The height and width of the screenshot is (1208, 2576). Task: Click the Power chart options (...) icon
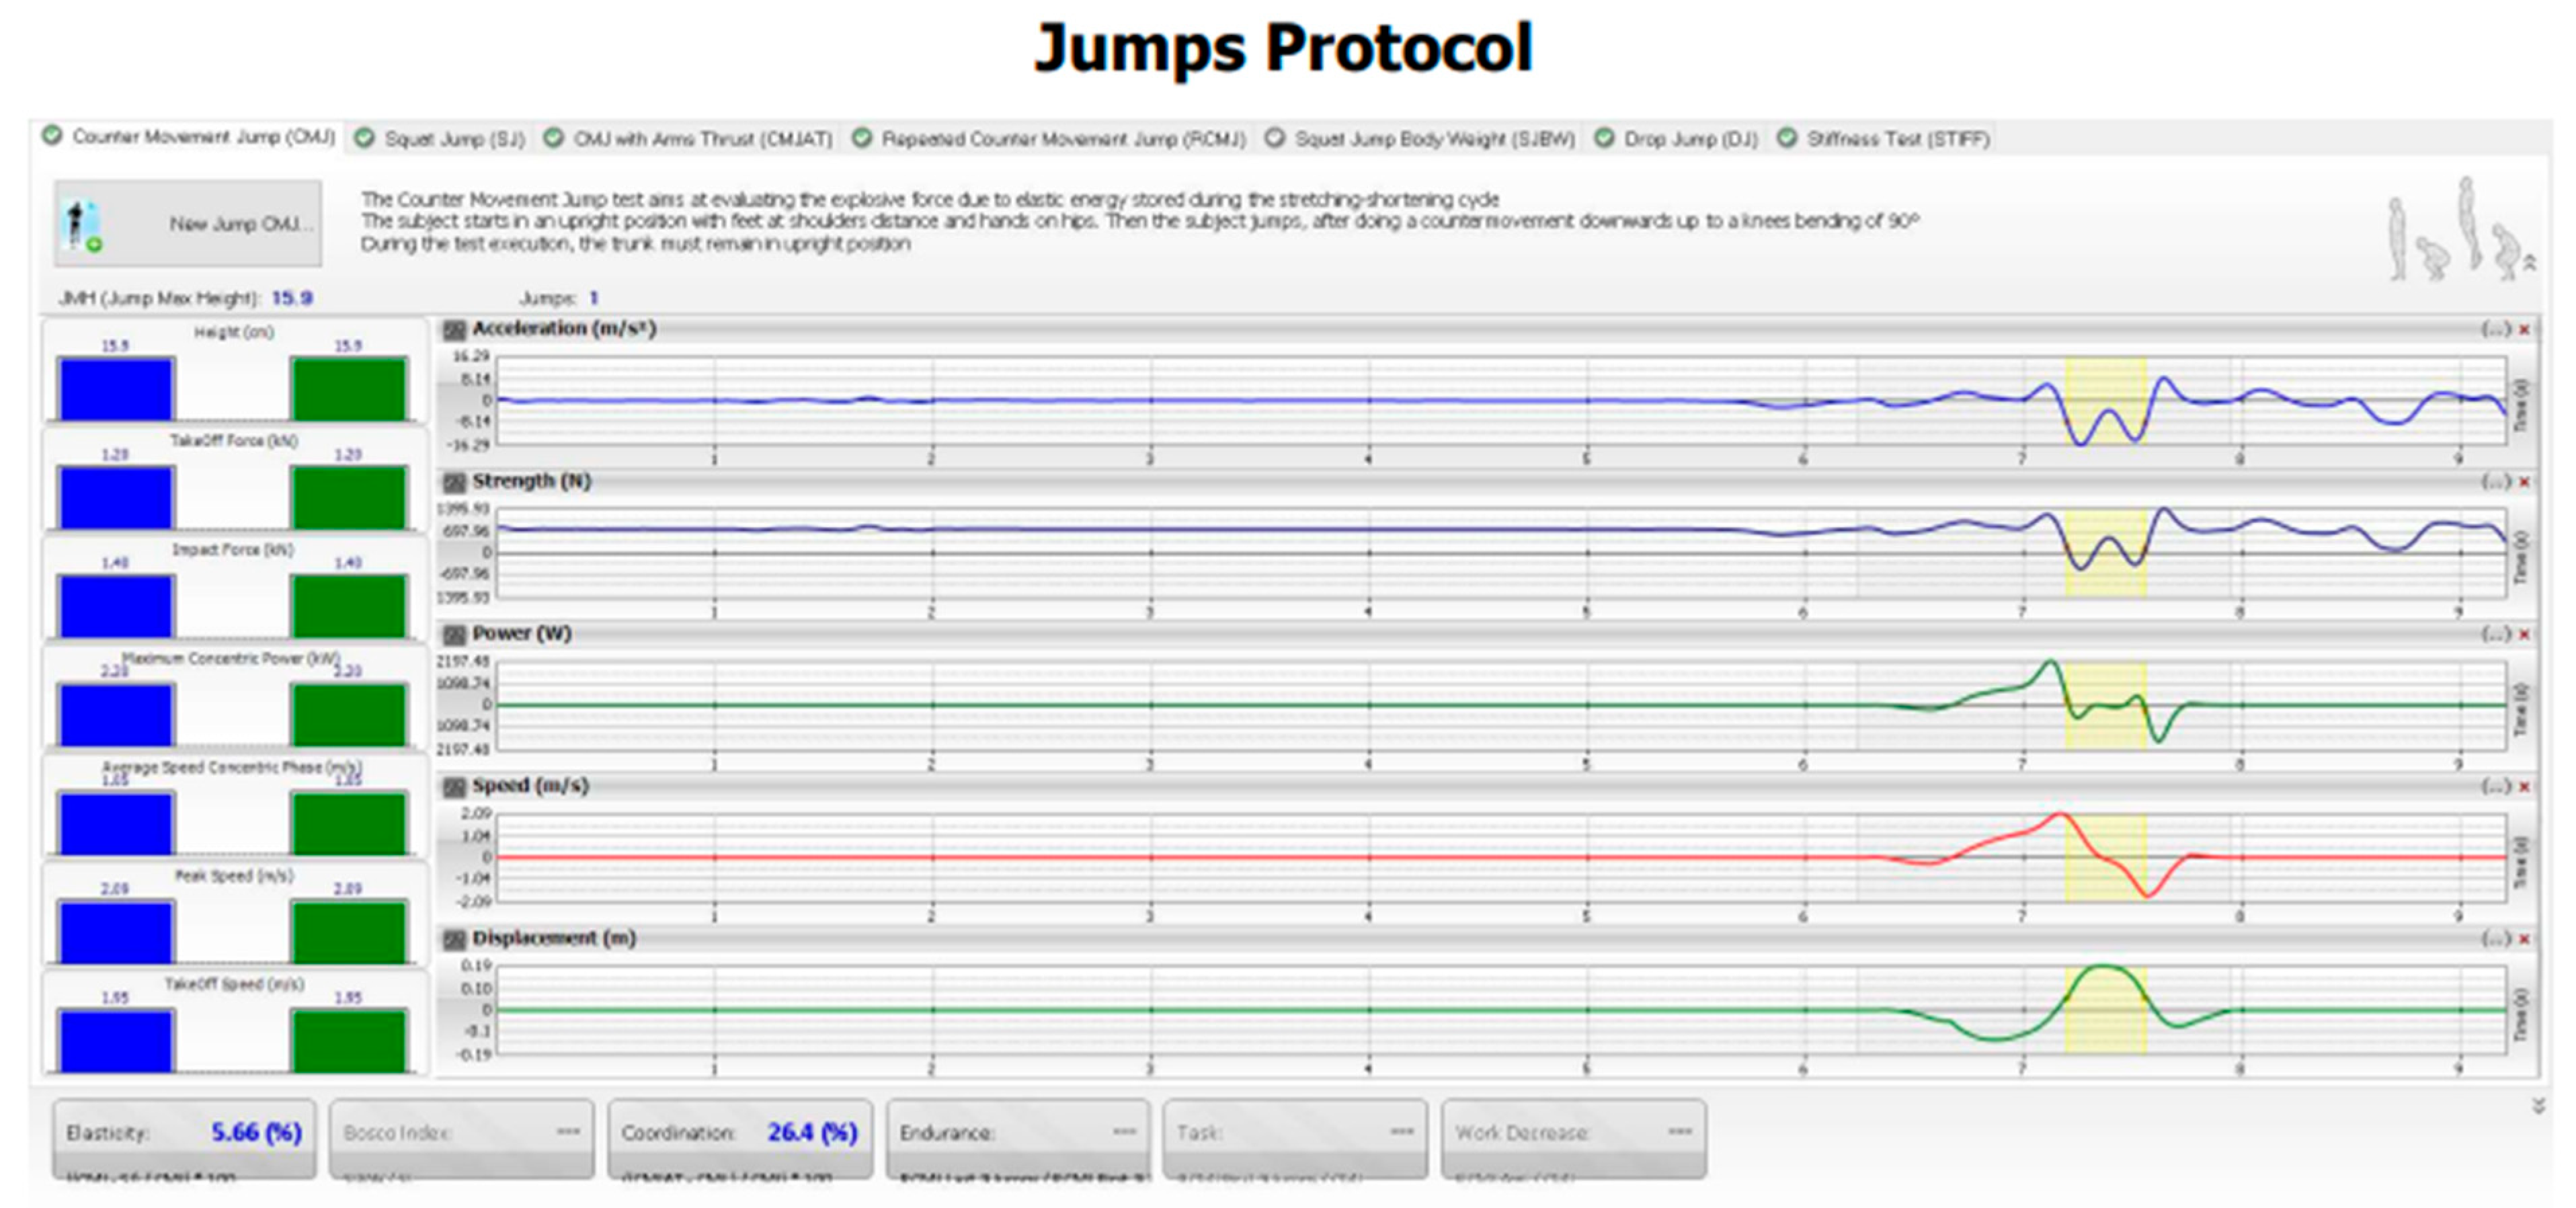coord(2495,634)
